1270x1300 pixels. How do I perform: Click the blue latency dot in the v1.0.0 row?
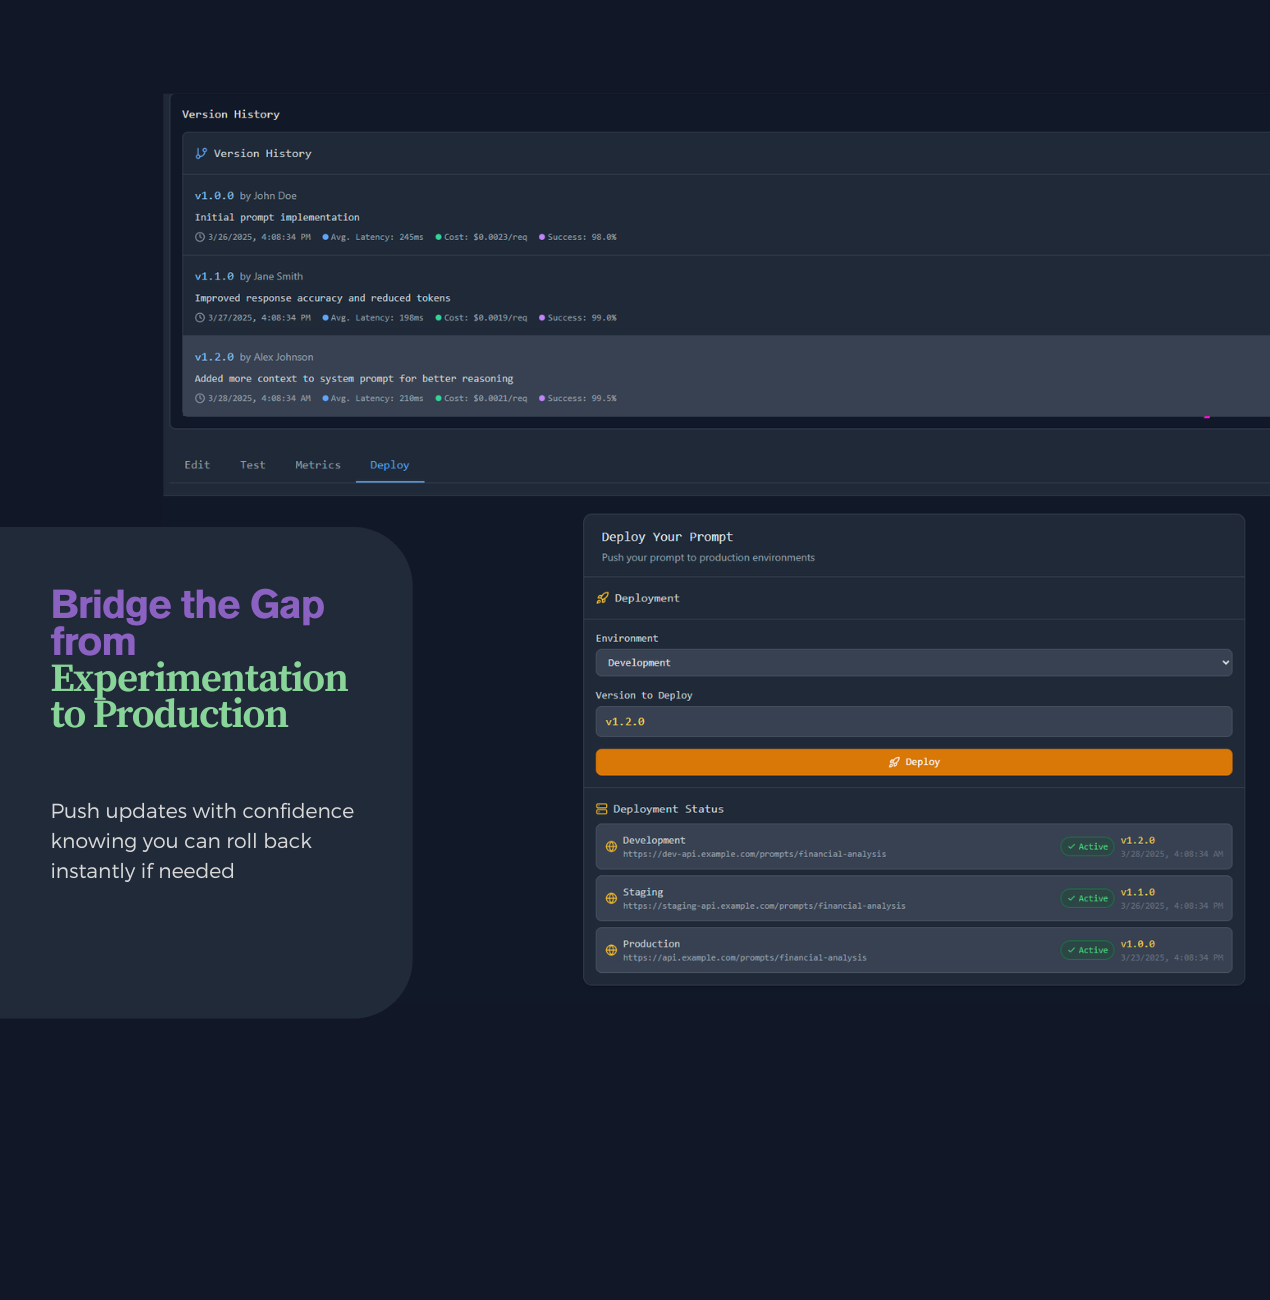pyautogui.click(x=326, y=237)
